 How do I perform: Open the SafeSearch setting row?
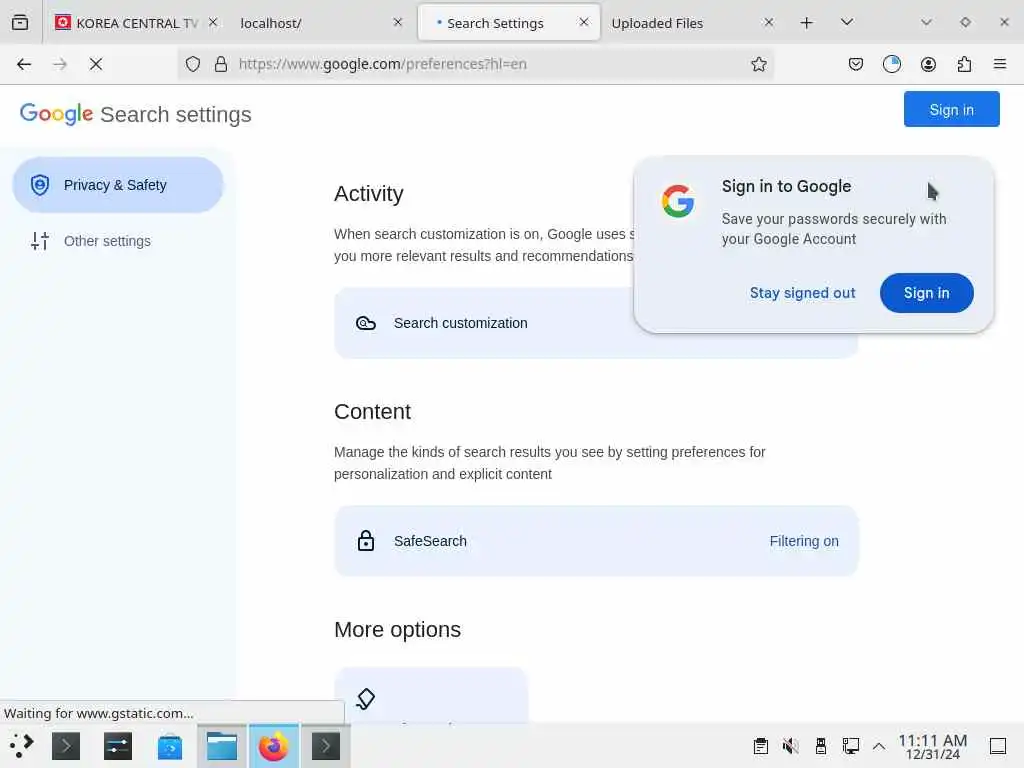pos(596,541)
